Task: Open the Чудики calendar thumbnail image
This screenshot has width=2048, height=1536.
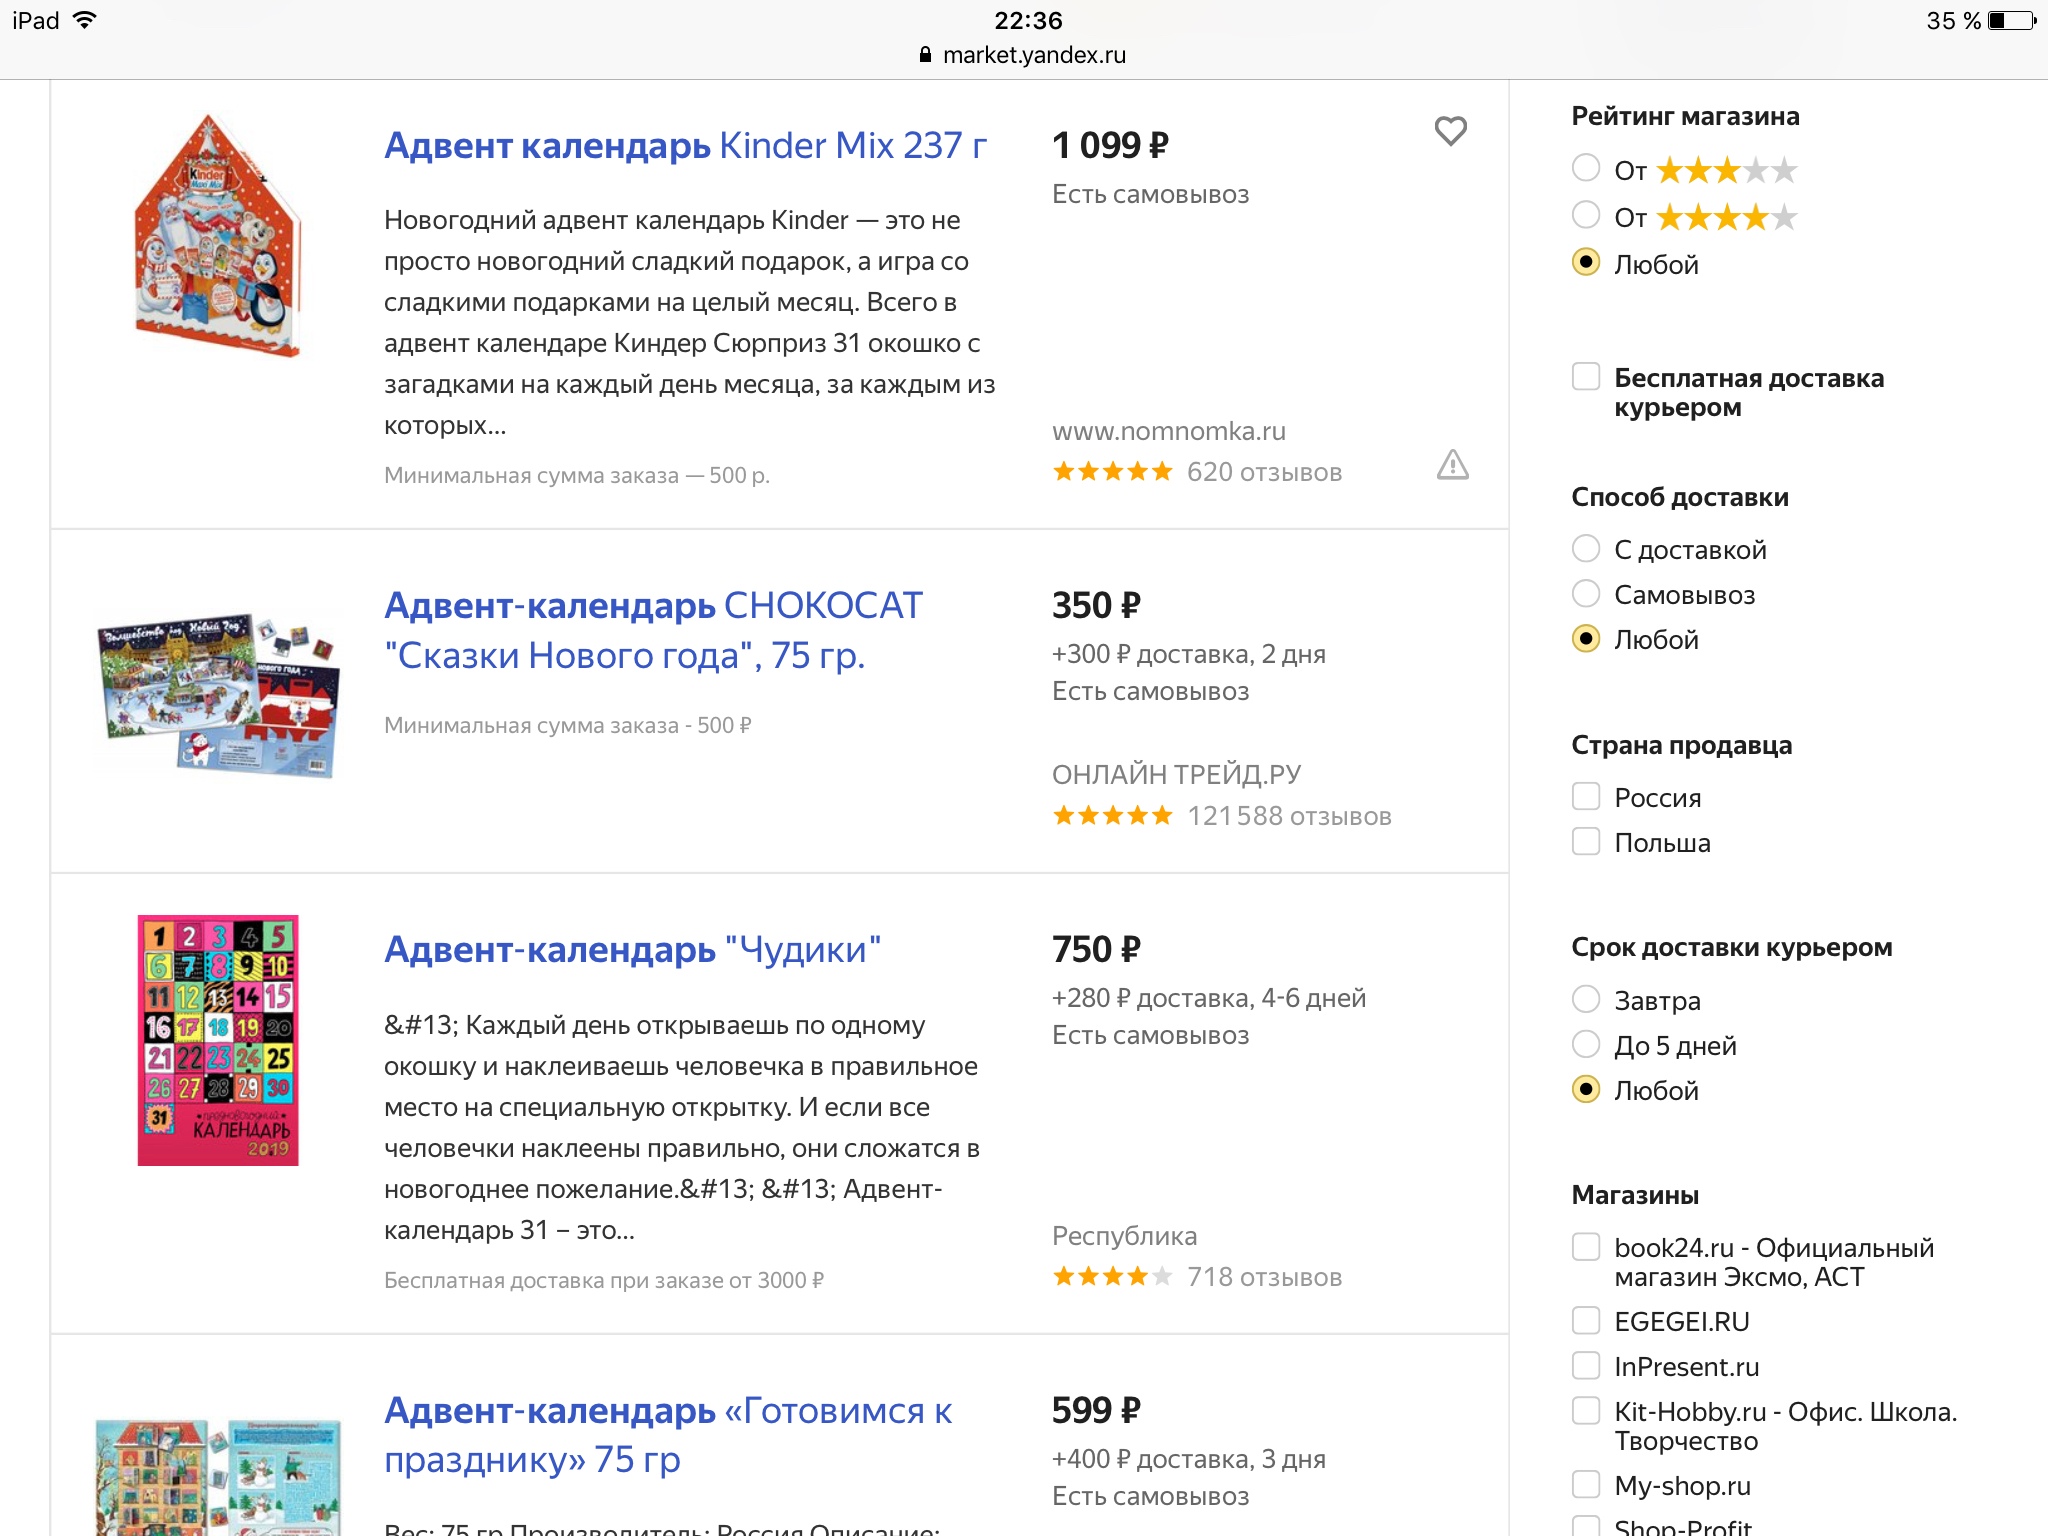Action: (218, 1040)
